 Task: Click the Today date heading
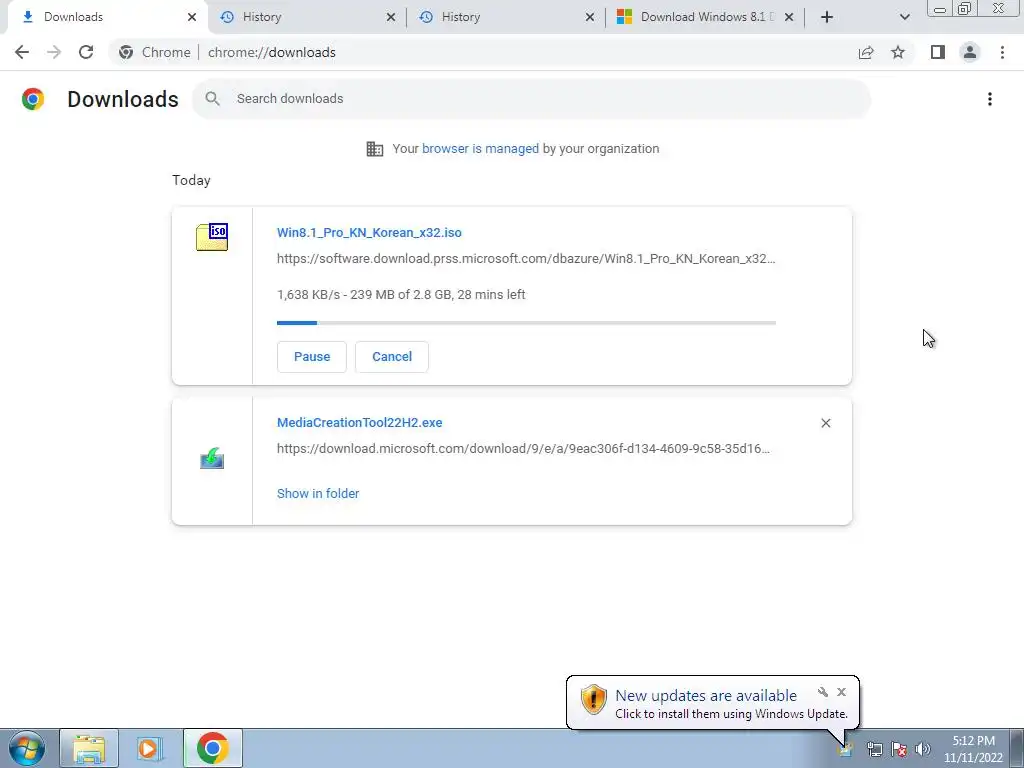point(191,180)
